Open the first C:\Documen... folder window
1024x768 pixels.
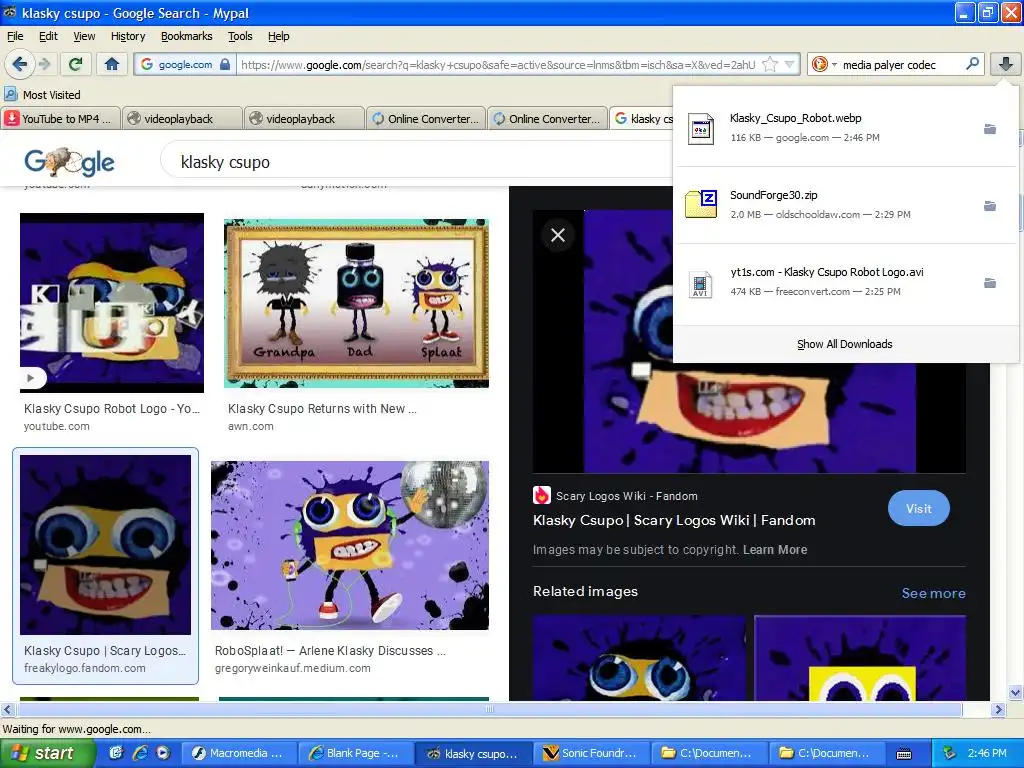708,753
